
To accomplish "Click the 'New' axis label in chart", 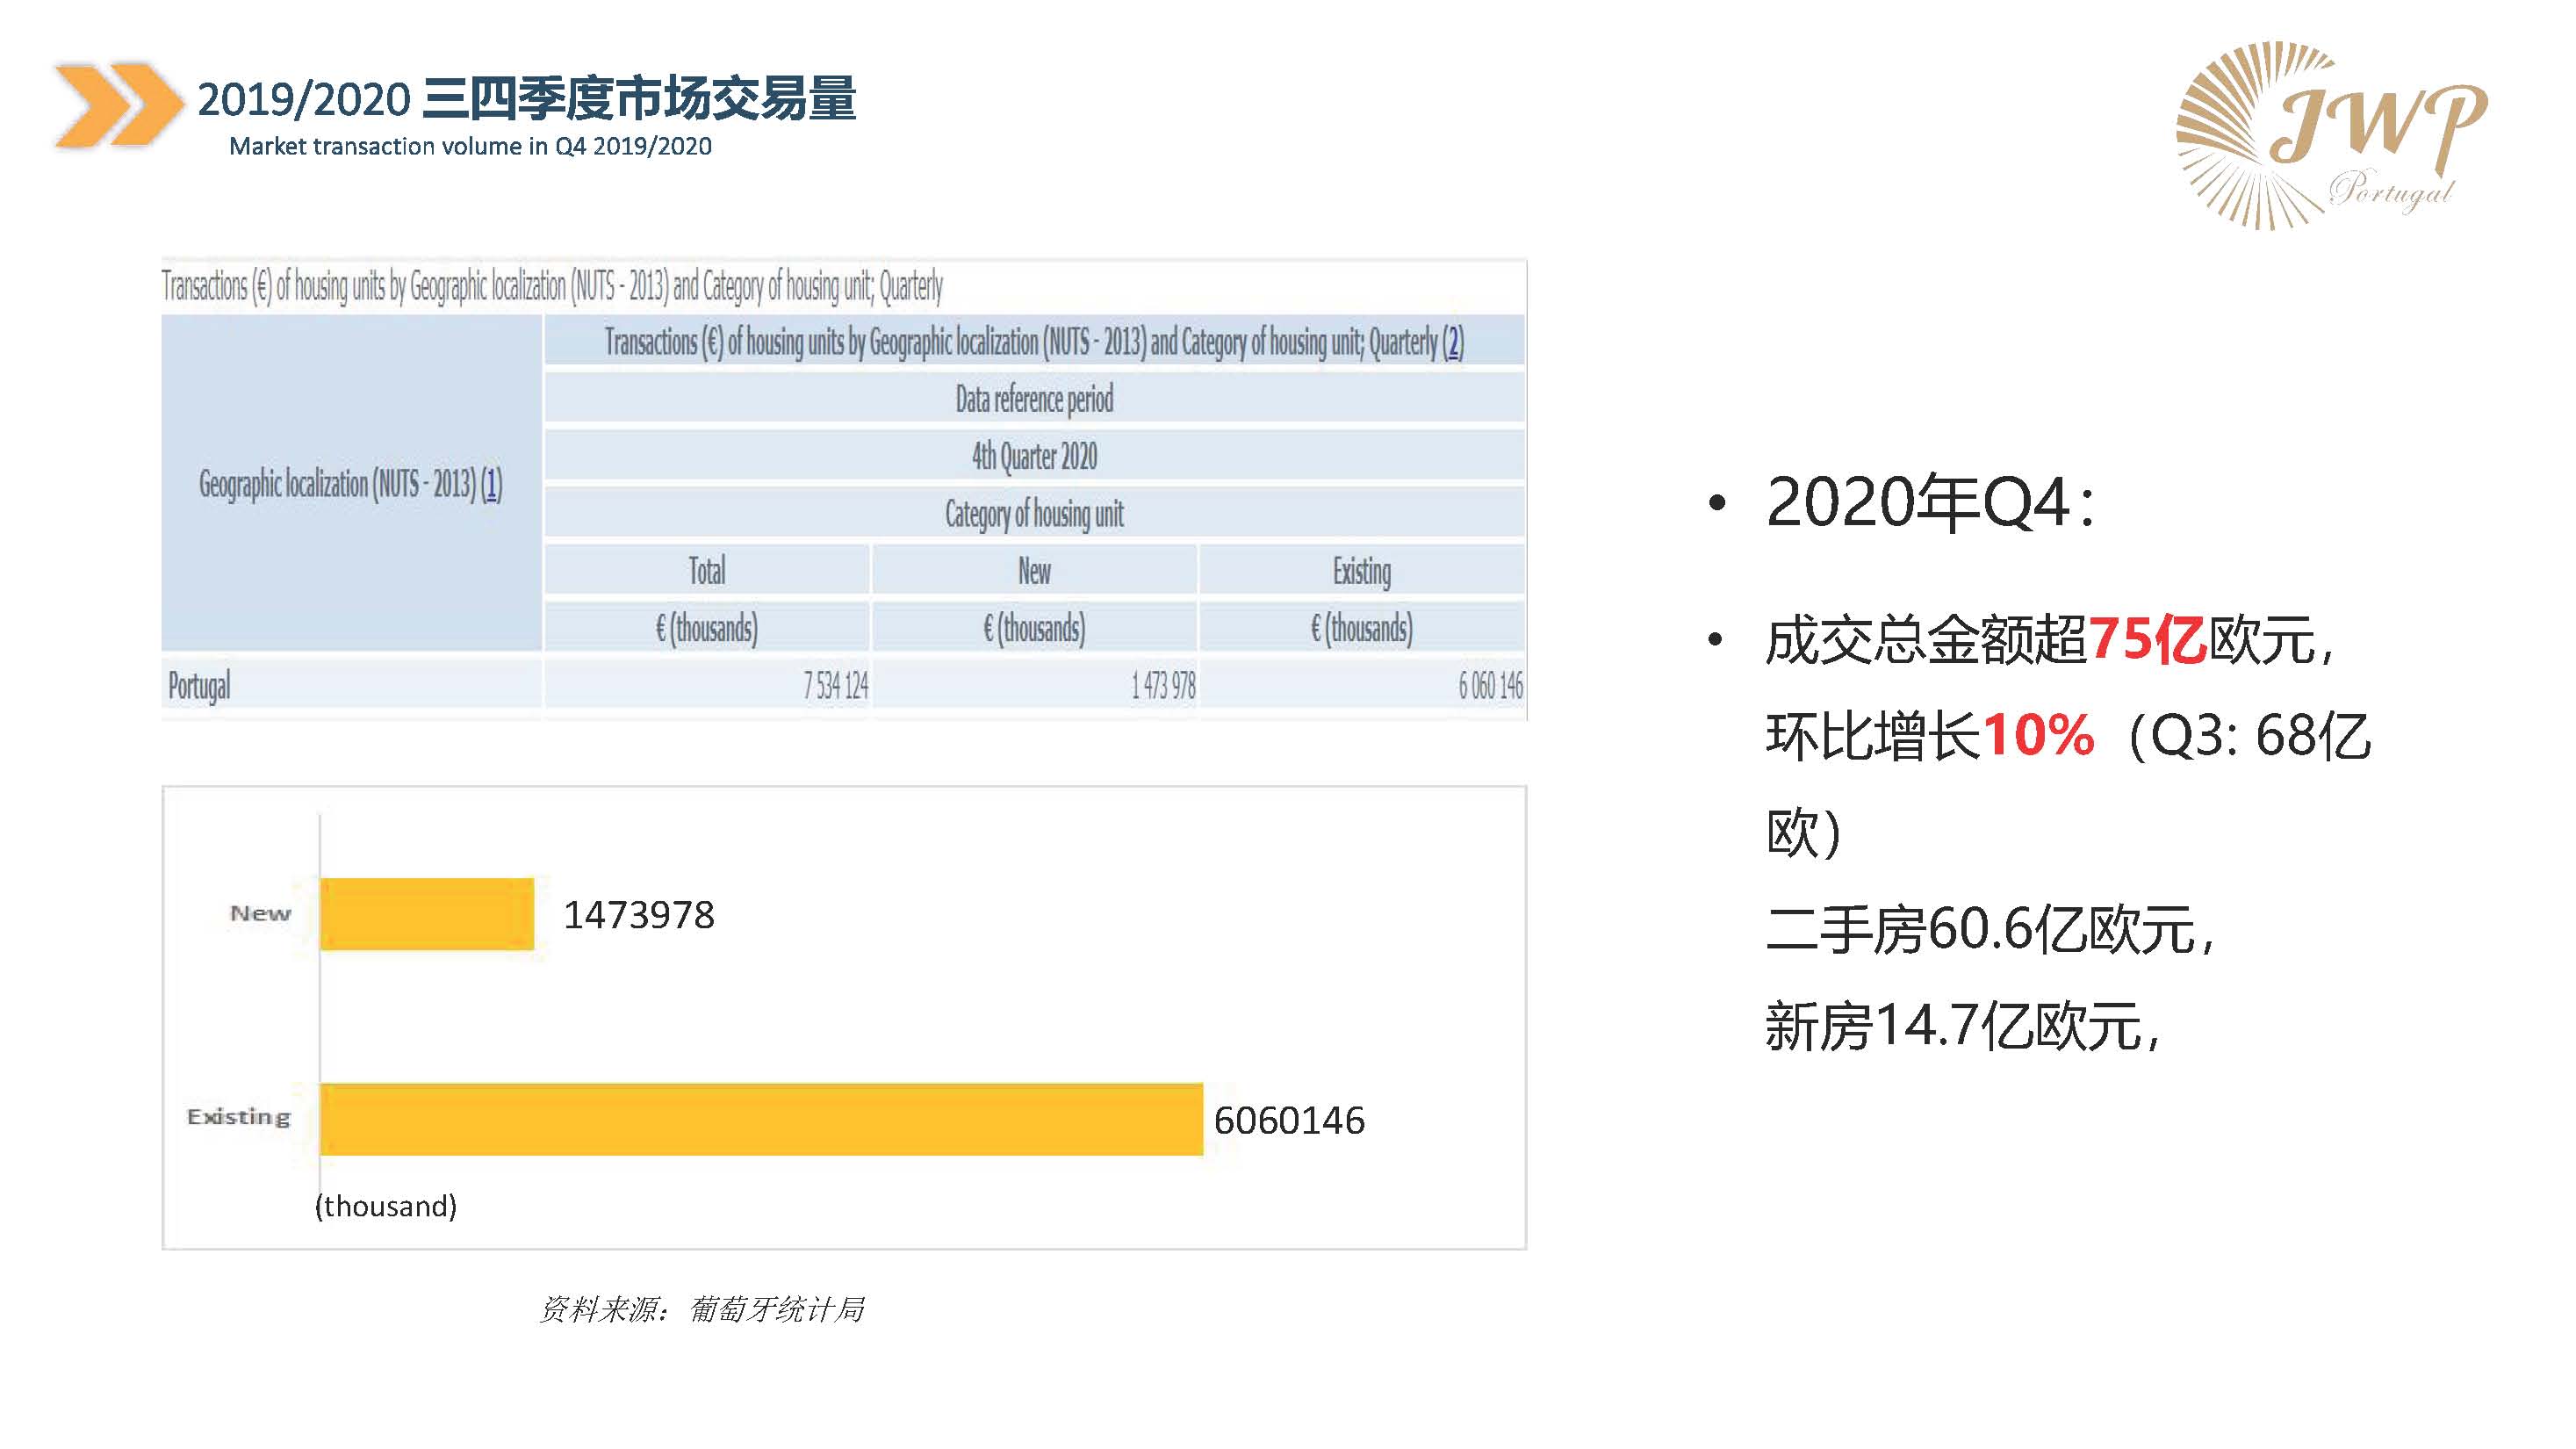I will pos(260,913).
